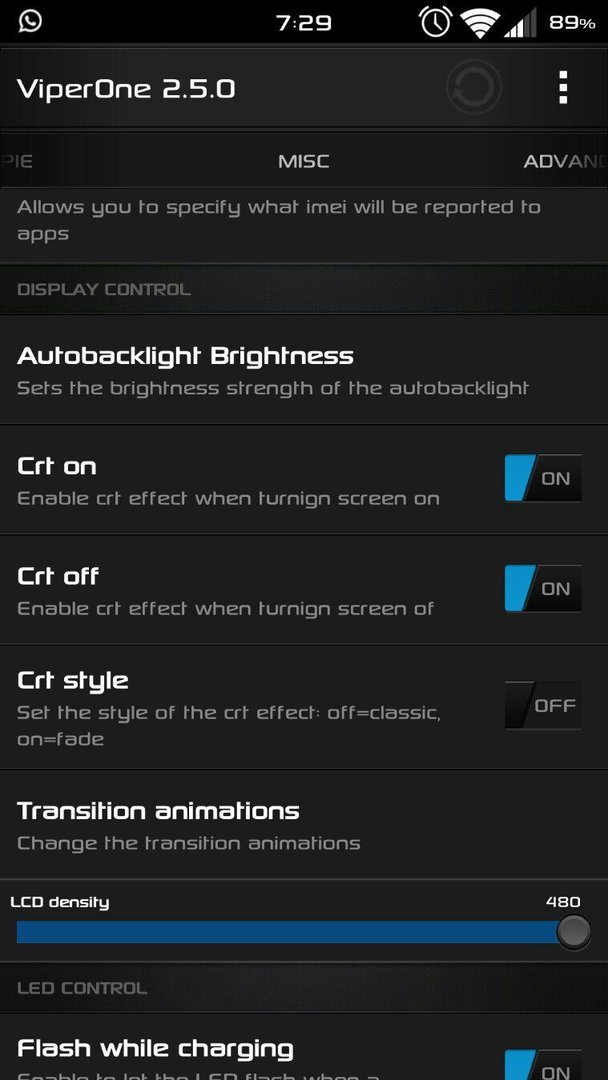Open Autobacklight Brightness setting
Image resolution: width=608 pixels, height=1080 pixels.
[x=304, y=371]
